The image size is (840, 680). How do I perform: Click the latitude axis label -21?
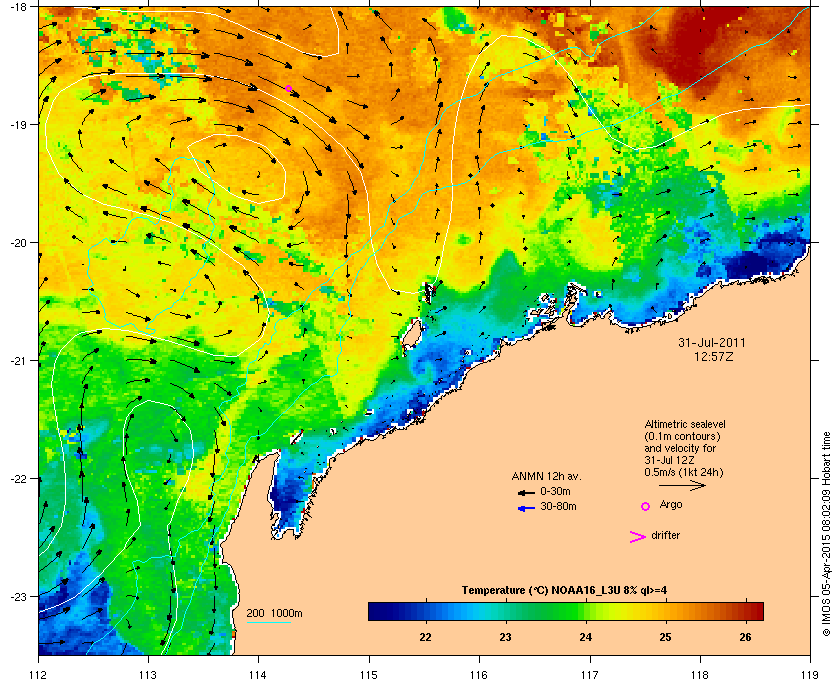[x=17, y=361]
